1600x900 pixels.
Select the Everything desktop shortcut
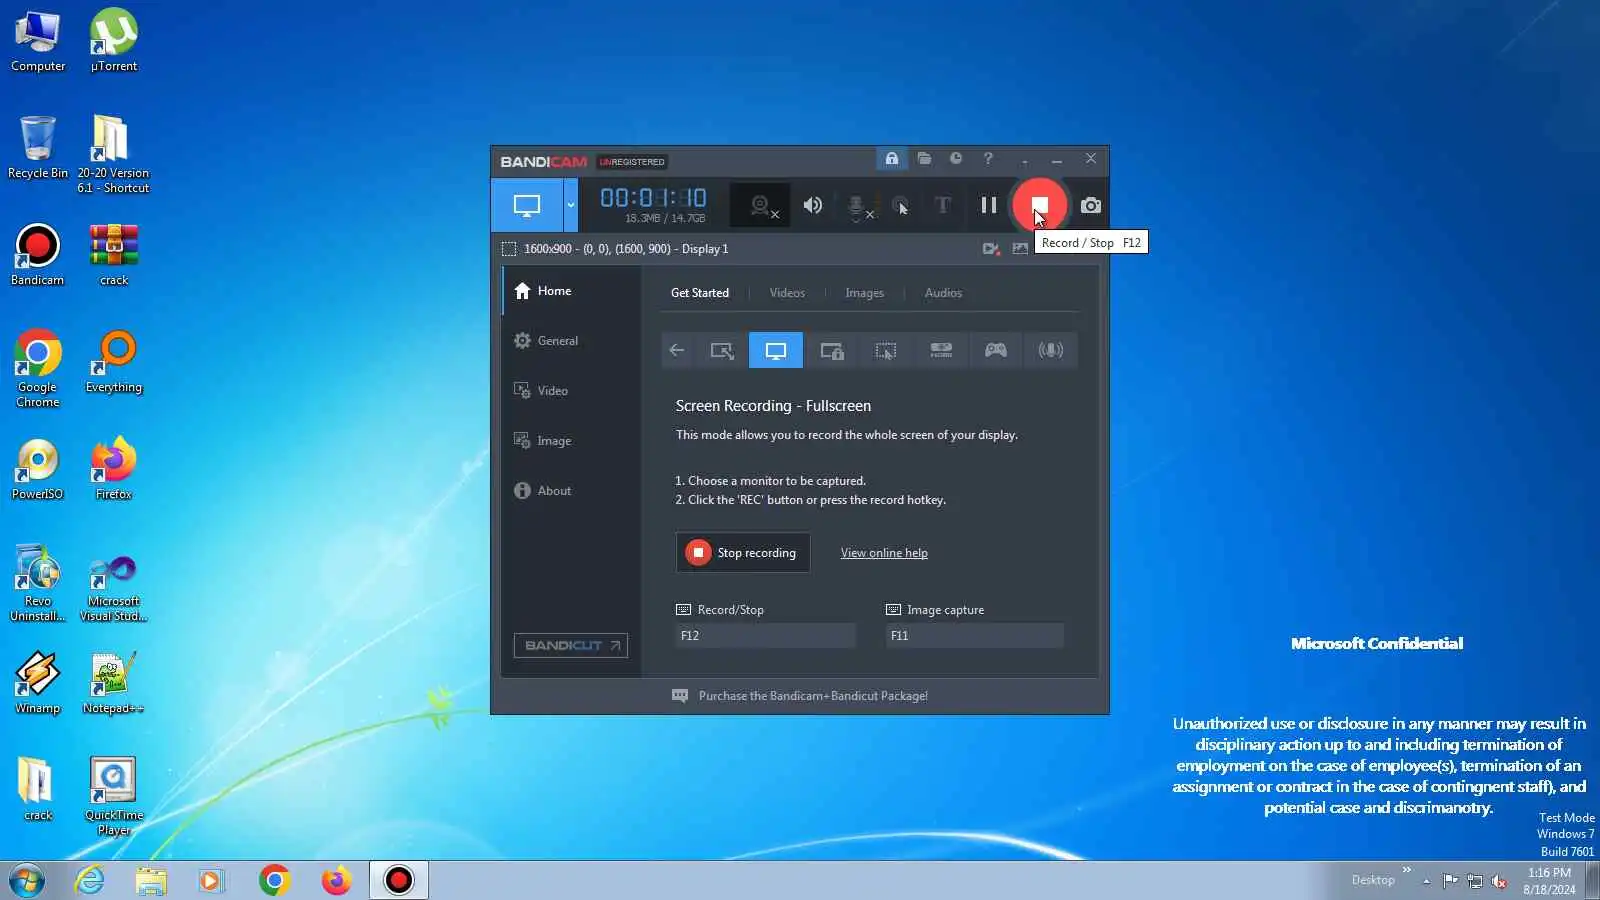(x=114, y=362)
